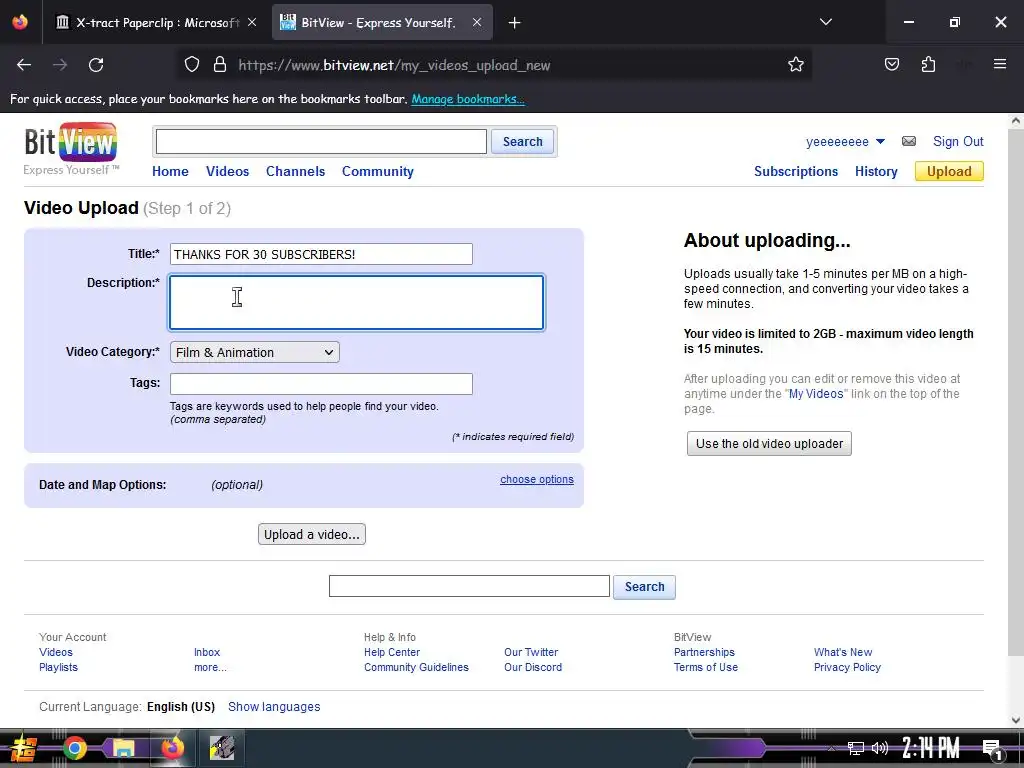
Task: Open footer Videos link
Action: click(x=56, y=652)
